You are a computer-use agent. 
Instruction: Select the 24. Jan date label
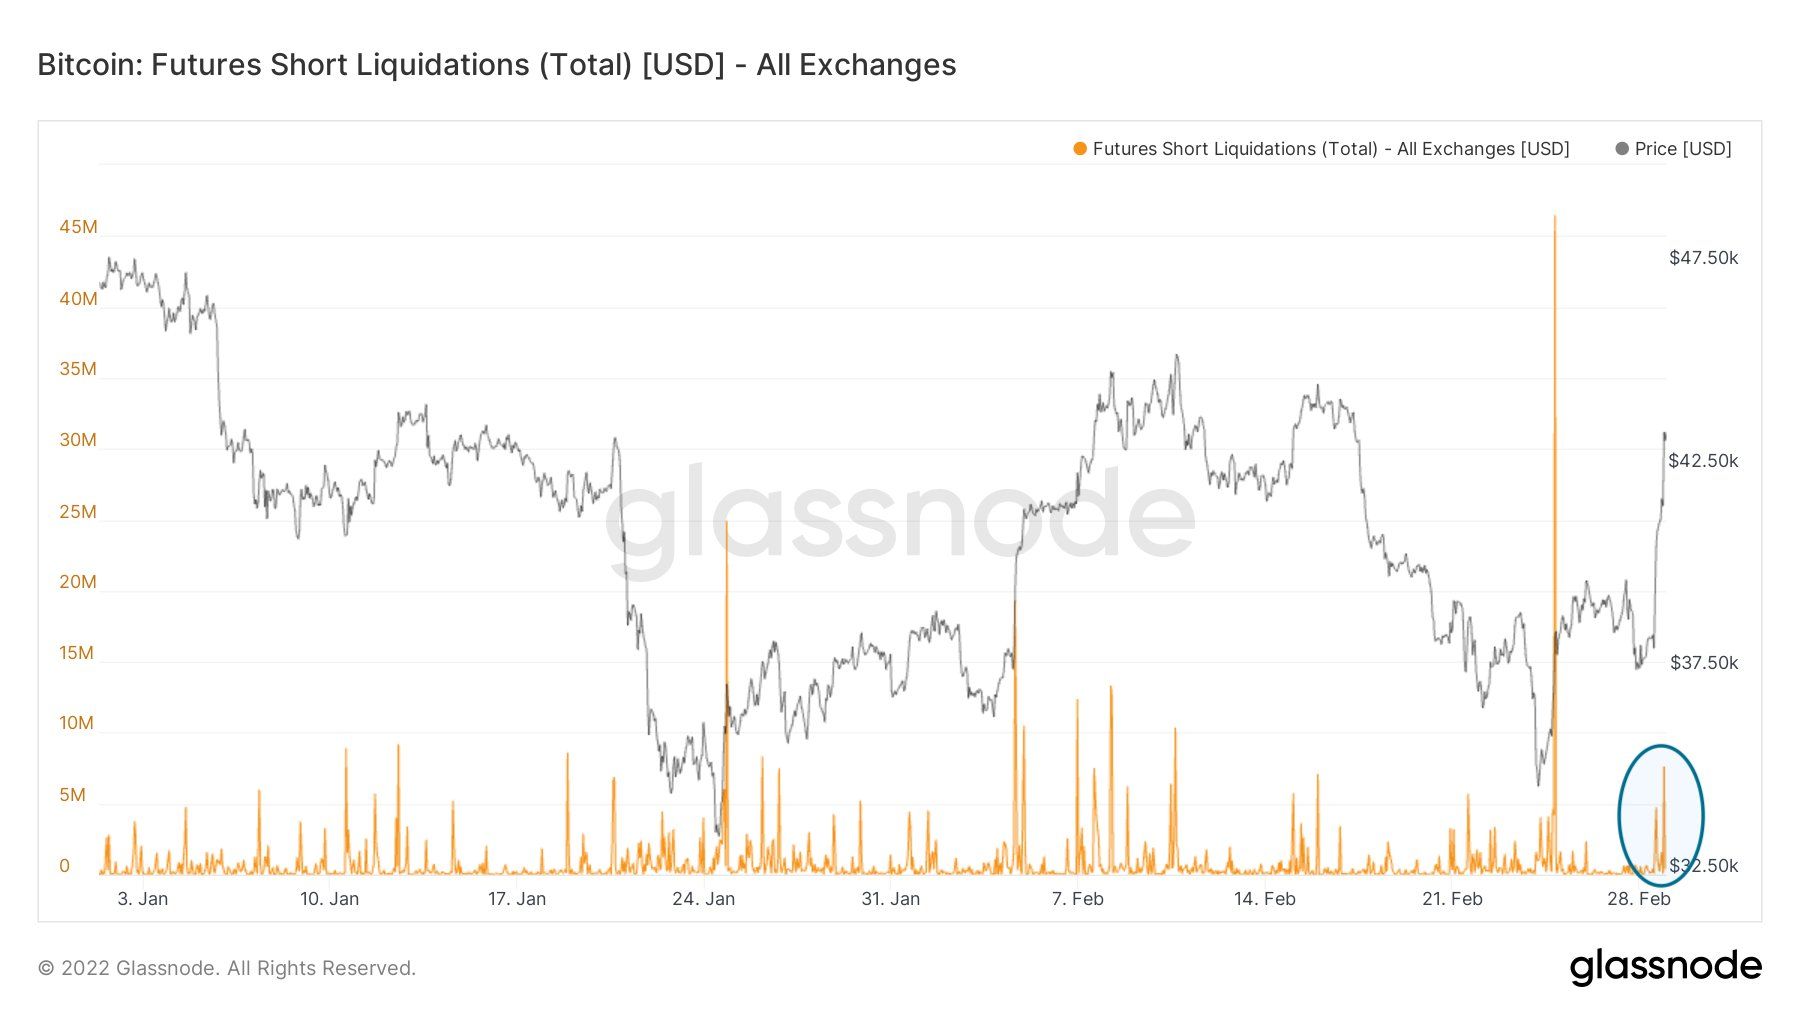[x=703, y=899]
